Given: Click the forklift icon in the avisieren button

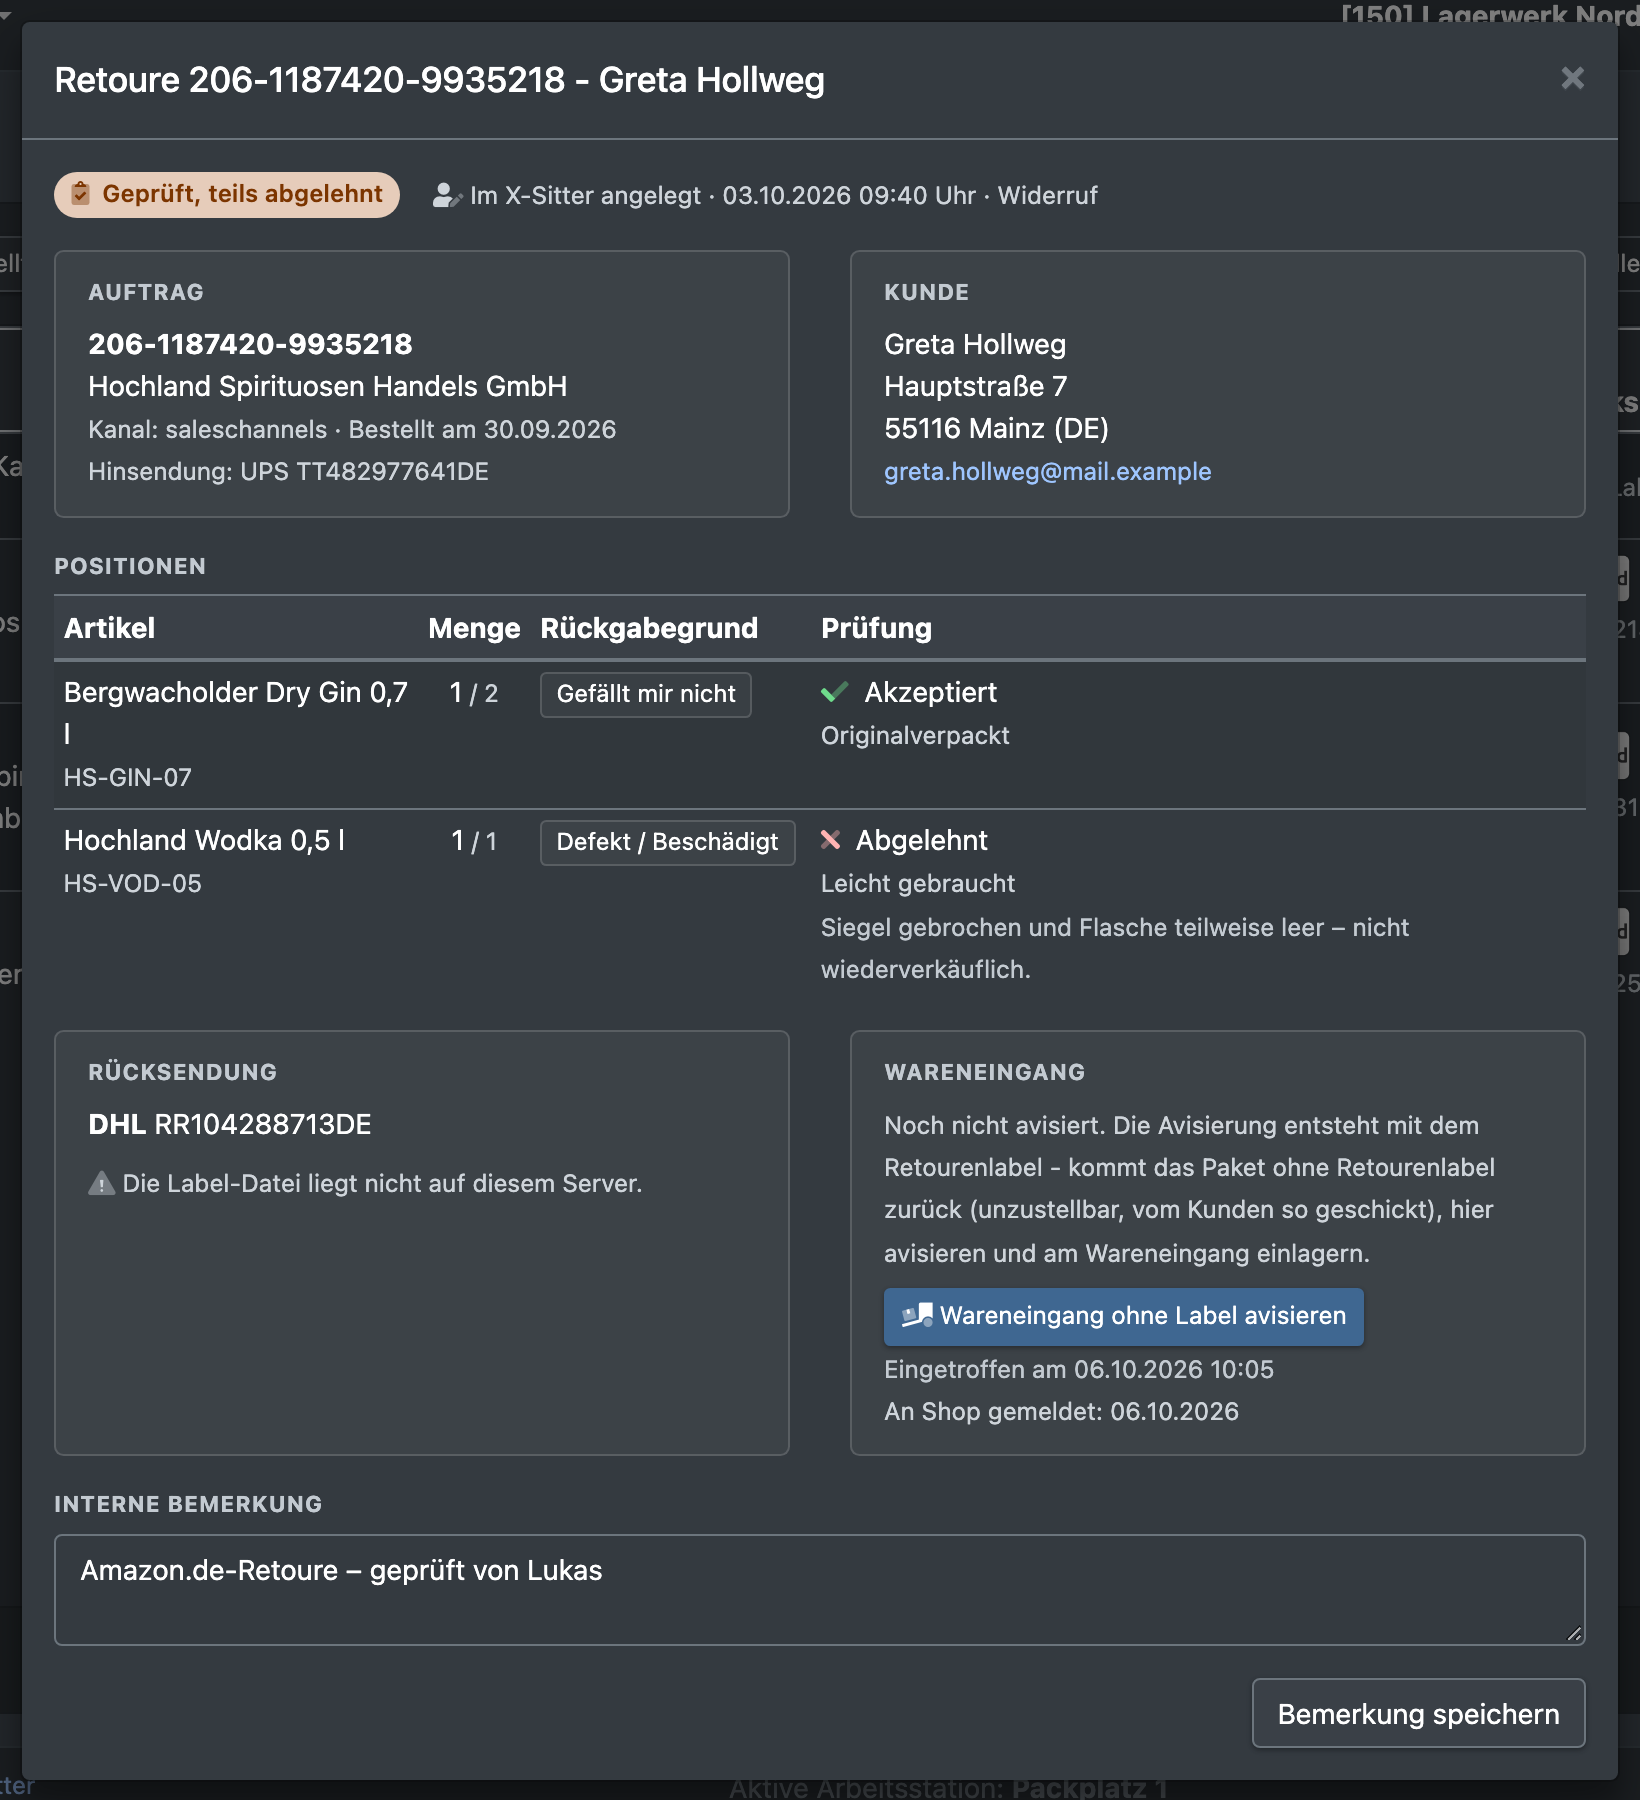Looking at the screenshot, I should pyautogui.click(x=917, y=1316).
